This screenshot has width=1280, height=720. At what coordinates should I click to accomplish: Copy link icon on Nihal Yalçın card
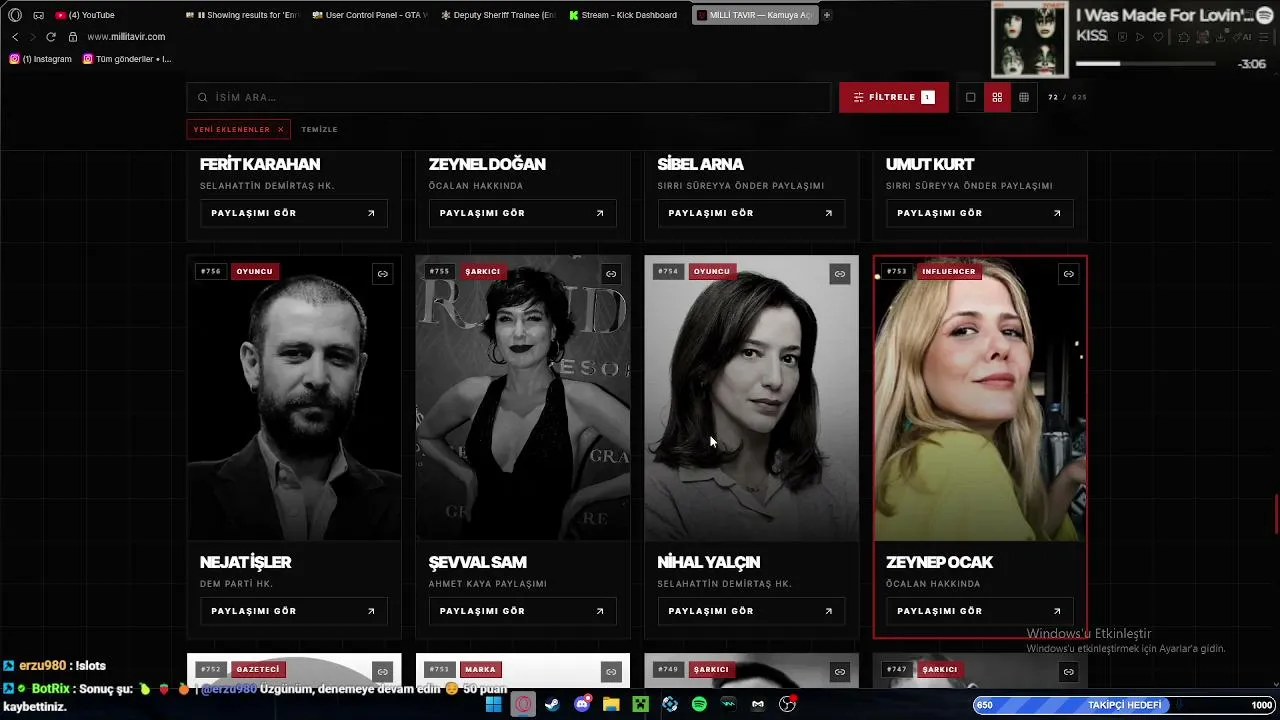[x=840, y=274]
